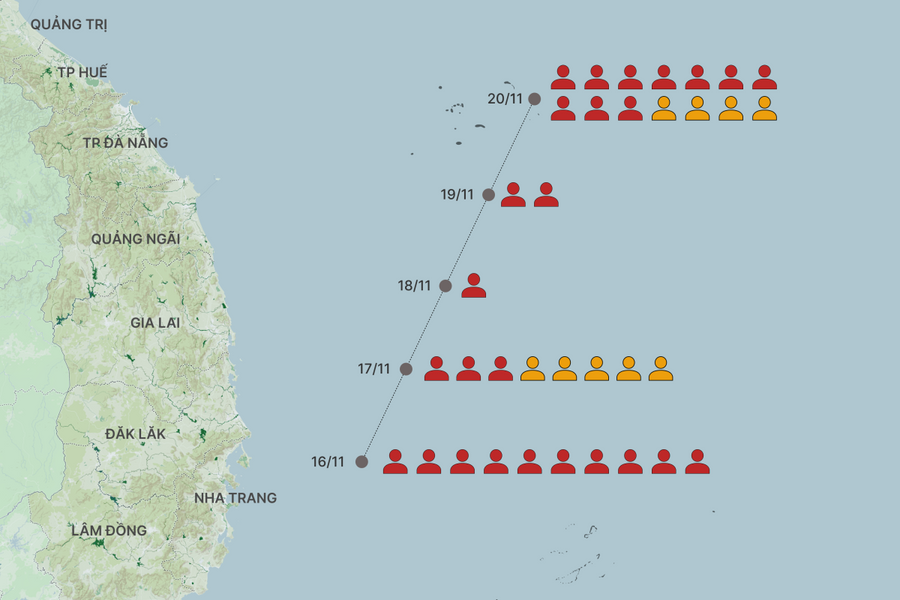900x600 pixels.
Task: Click the last orange person icon in 17/11 row
Action: click(661, 369)
